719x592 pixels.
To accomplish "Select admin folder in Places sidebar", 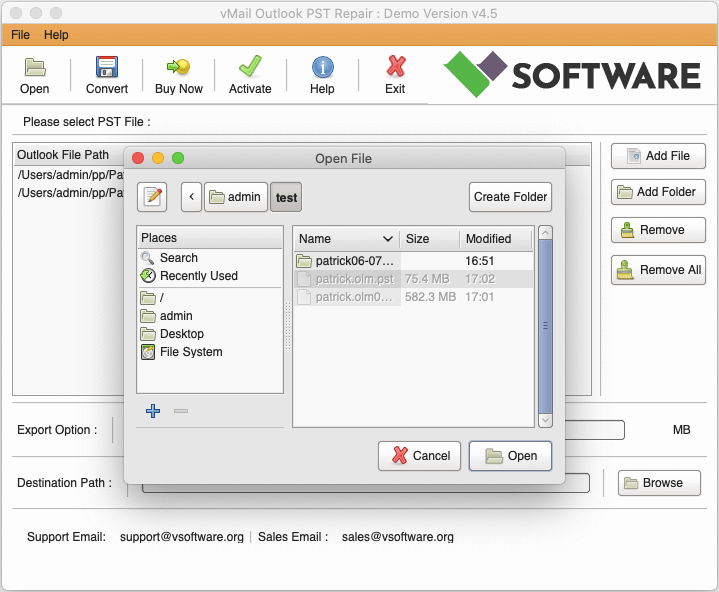I will tap(210, 316).
